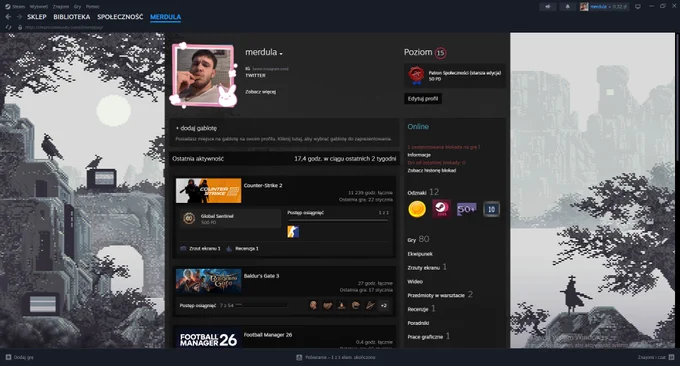Open the Odznaki 12 link
The width and height of the screenshot is (680, 366).
(x=423, y=192)
